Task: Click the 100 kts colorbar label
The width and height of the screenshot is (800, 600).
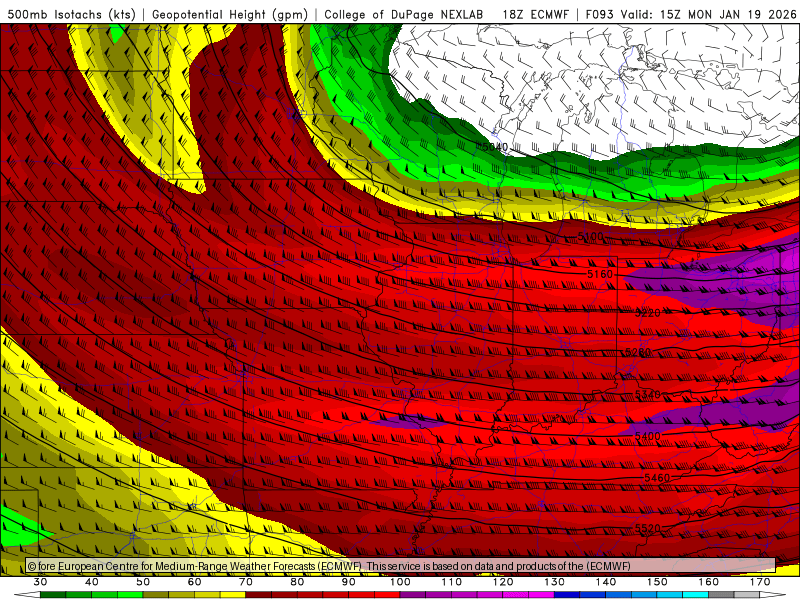Action: 400,582
